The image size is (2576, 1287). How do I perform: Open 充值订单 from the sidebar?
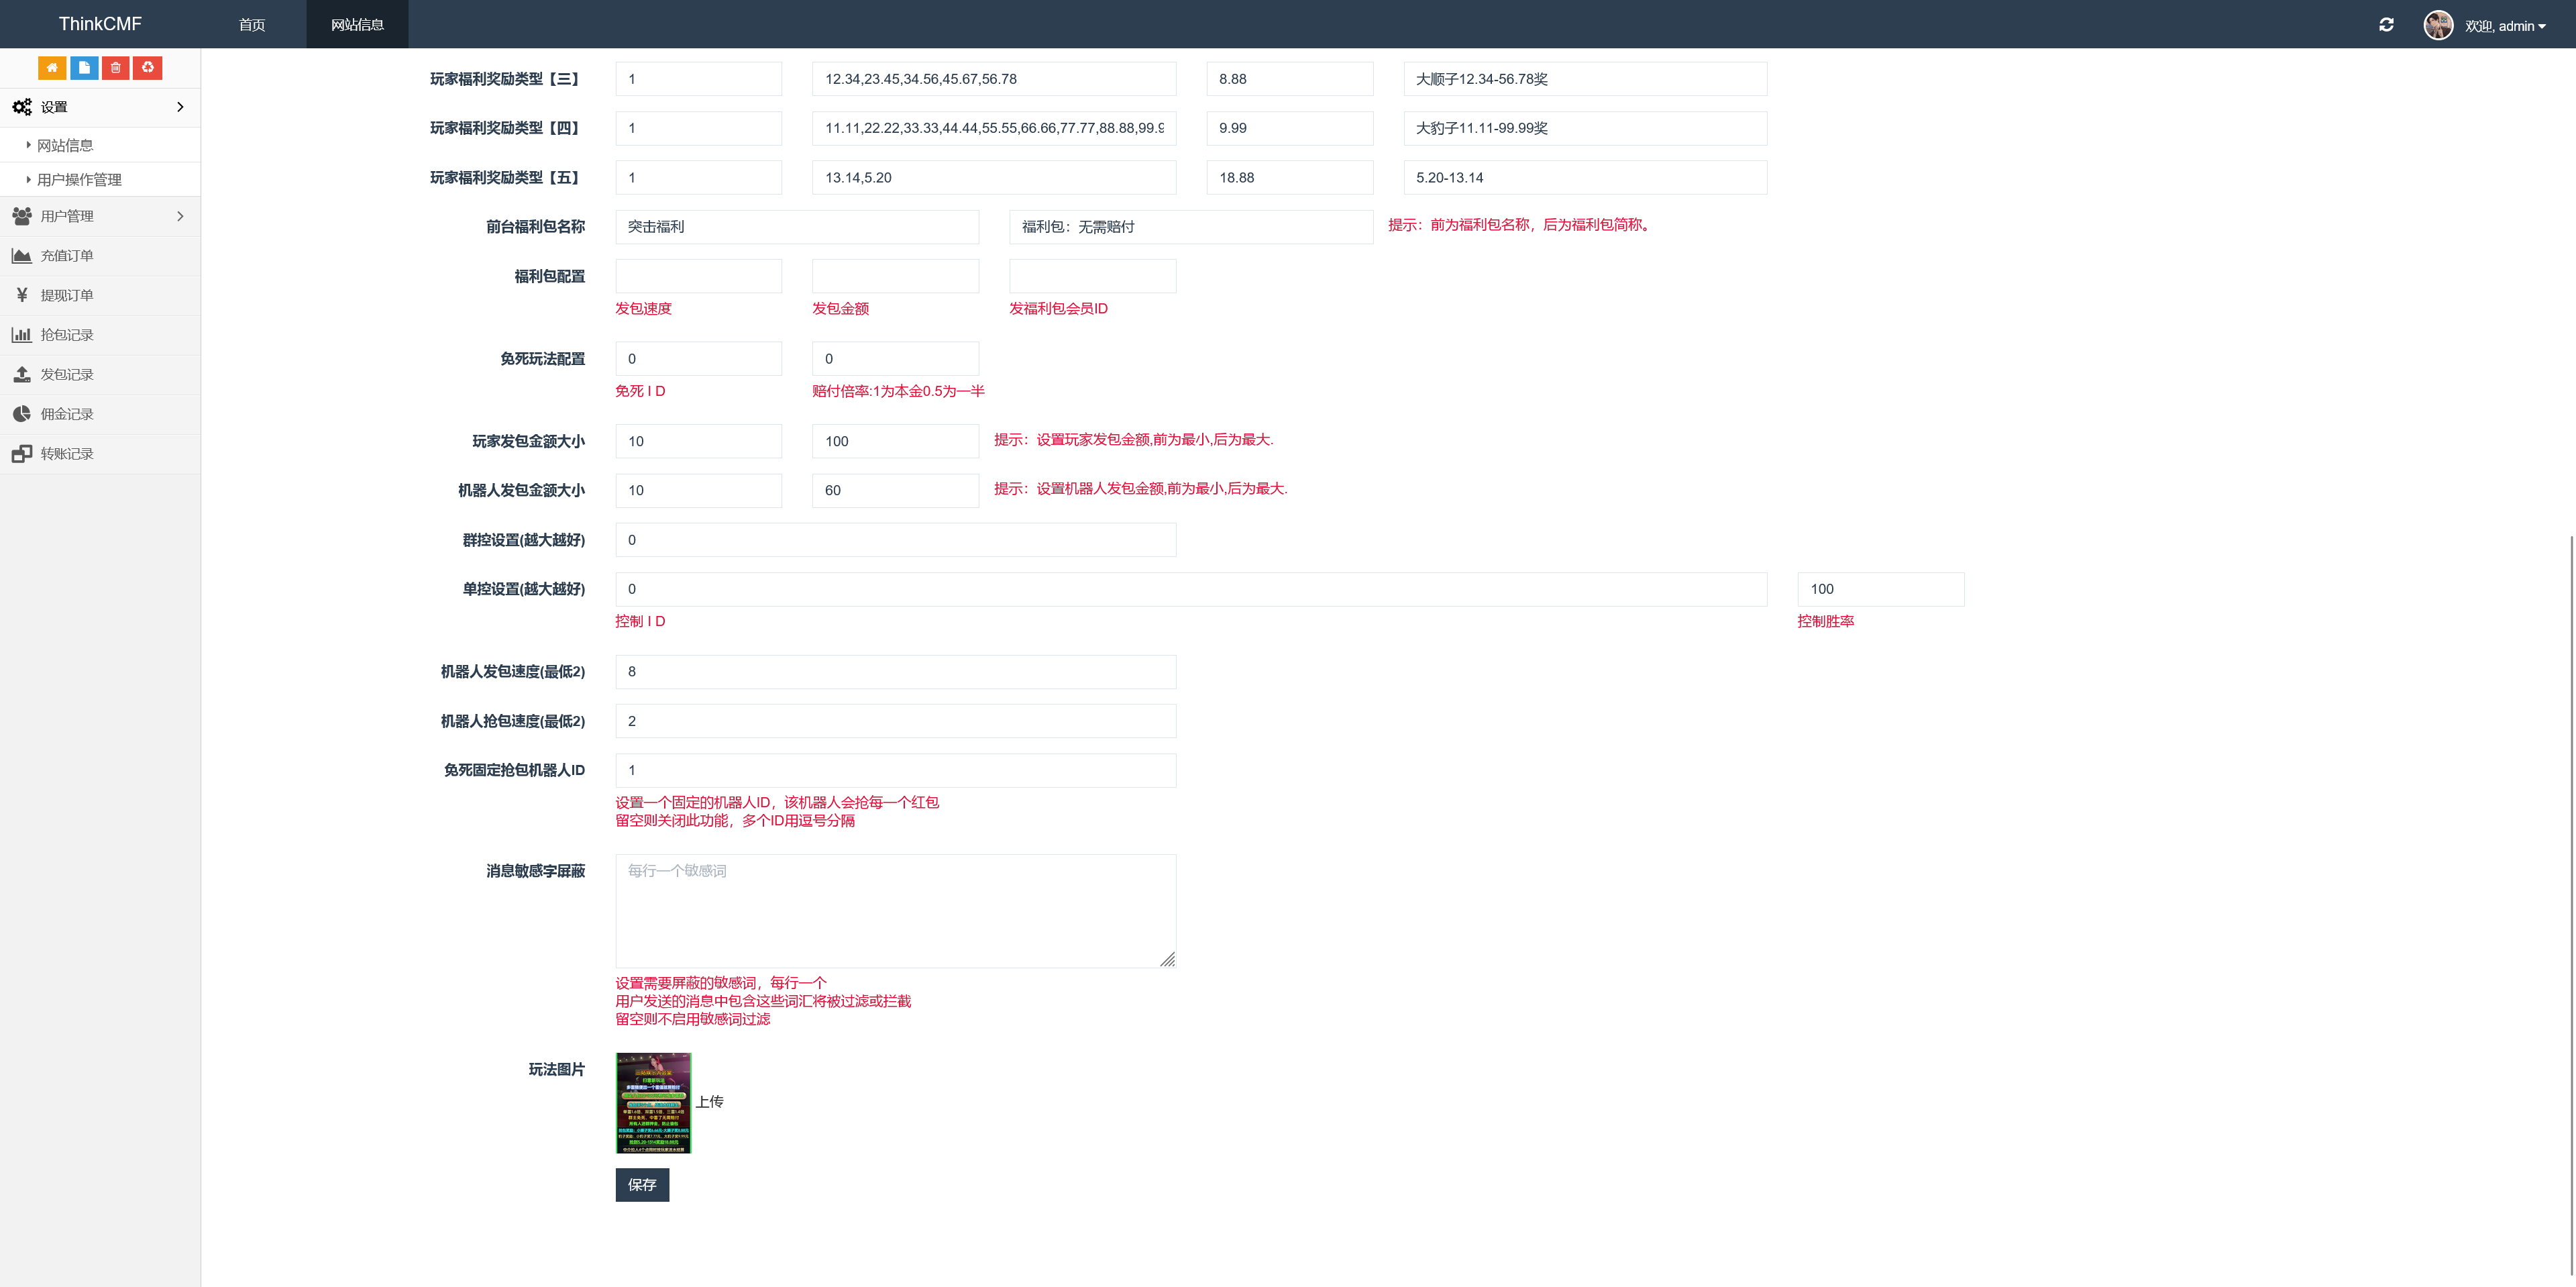click(67, 256)
